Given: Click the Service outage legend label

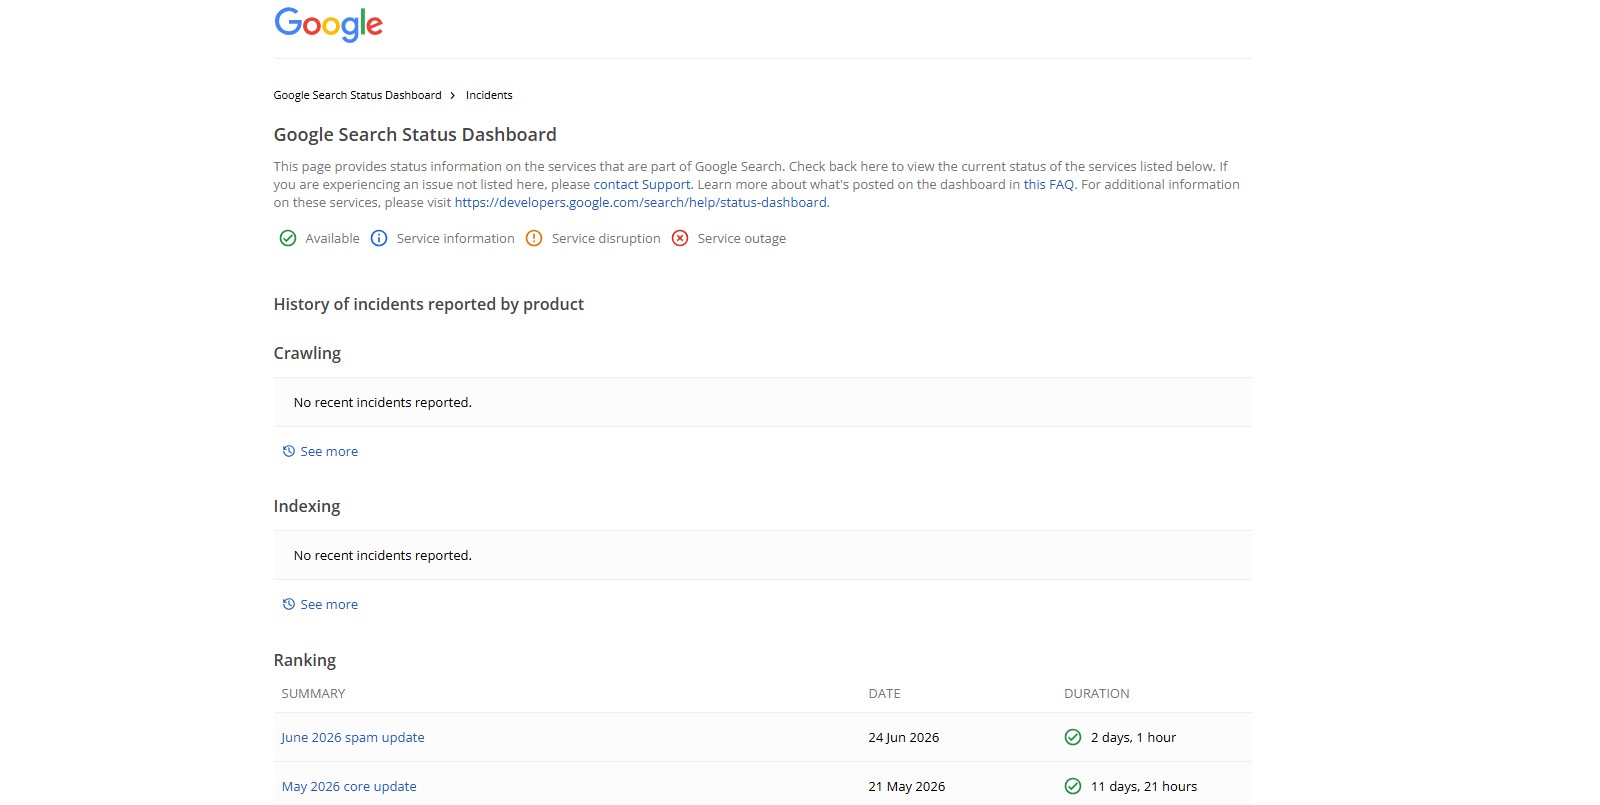Looking at the screenshot, I should coord(741,238).
